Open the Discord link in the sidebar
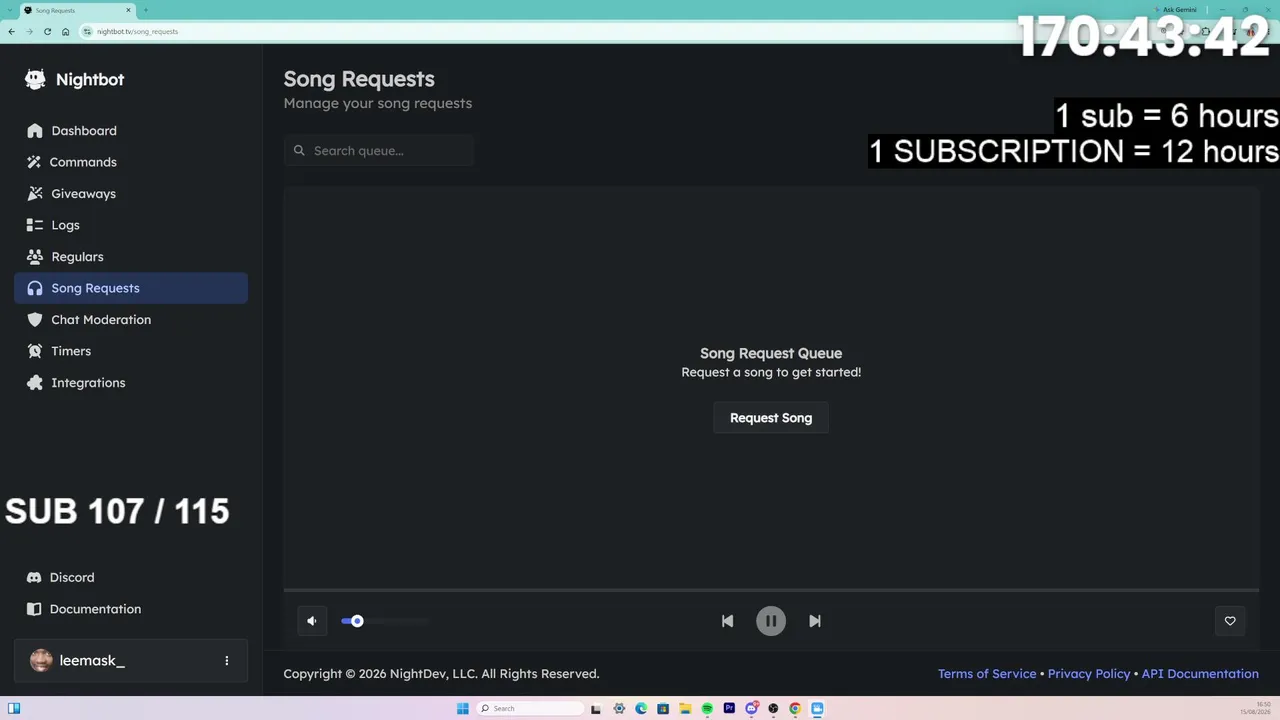Screen dimensions: 1280x720 [131, 577]
